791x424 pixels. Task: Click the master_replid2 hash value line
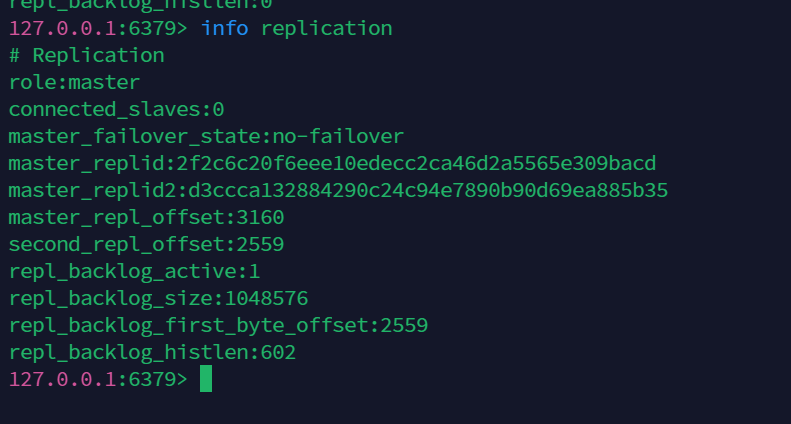[338, 190]
